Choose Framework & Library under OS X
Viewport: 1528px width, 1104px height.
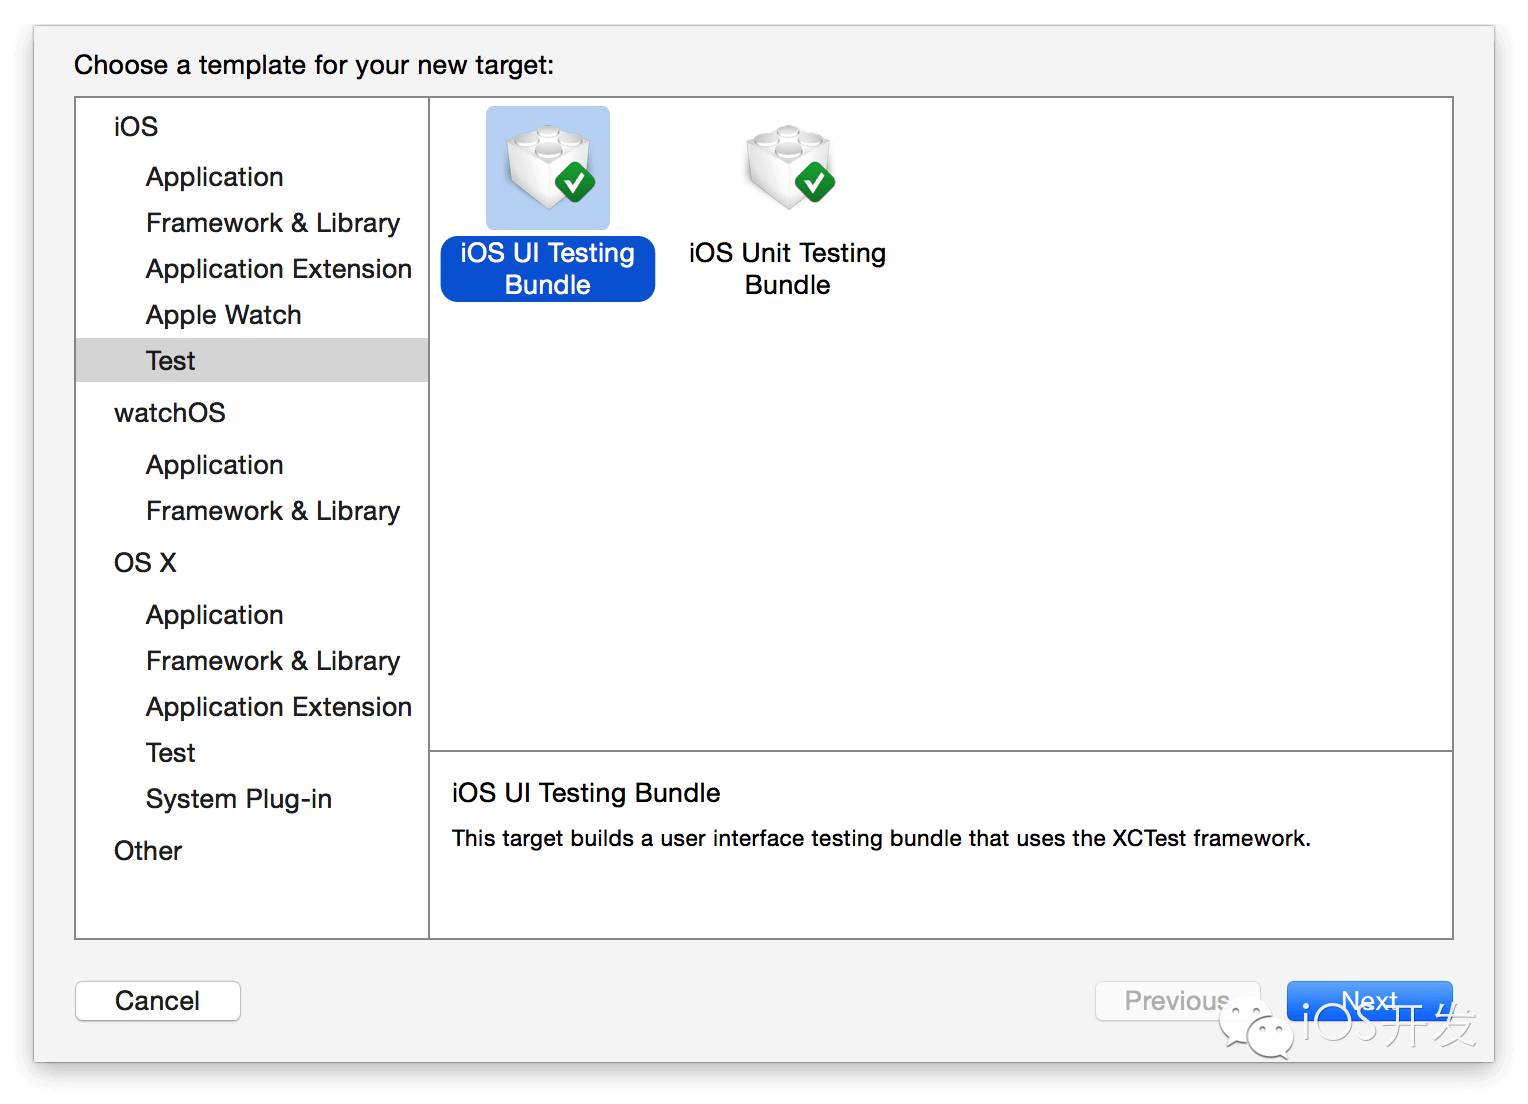[273, 661]
